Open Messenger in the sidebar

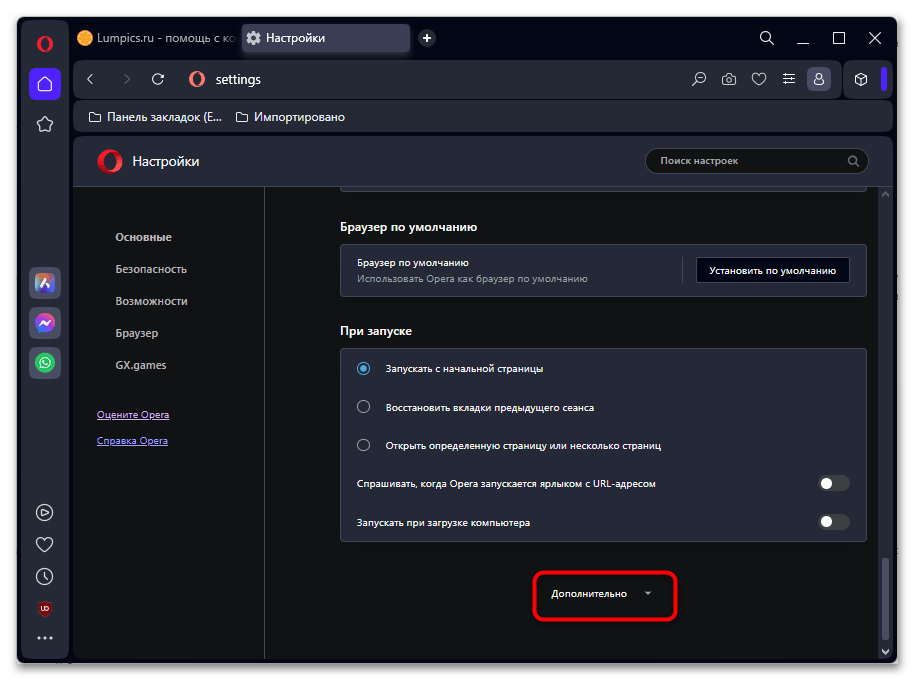(x=45, y=323)
